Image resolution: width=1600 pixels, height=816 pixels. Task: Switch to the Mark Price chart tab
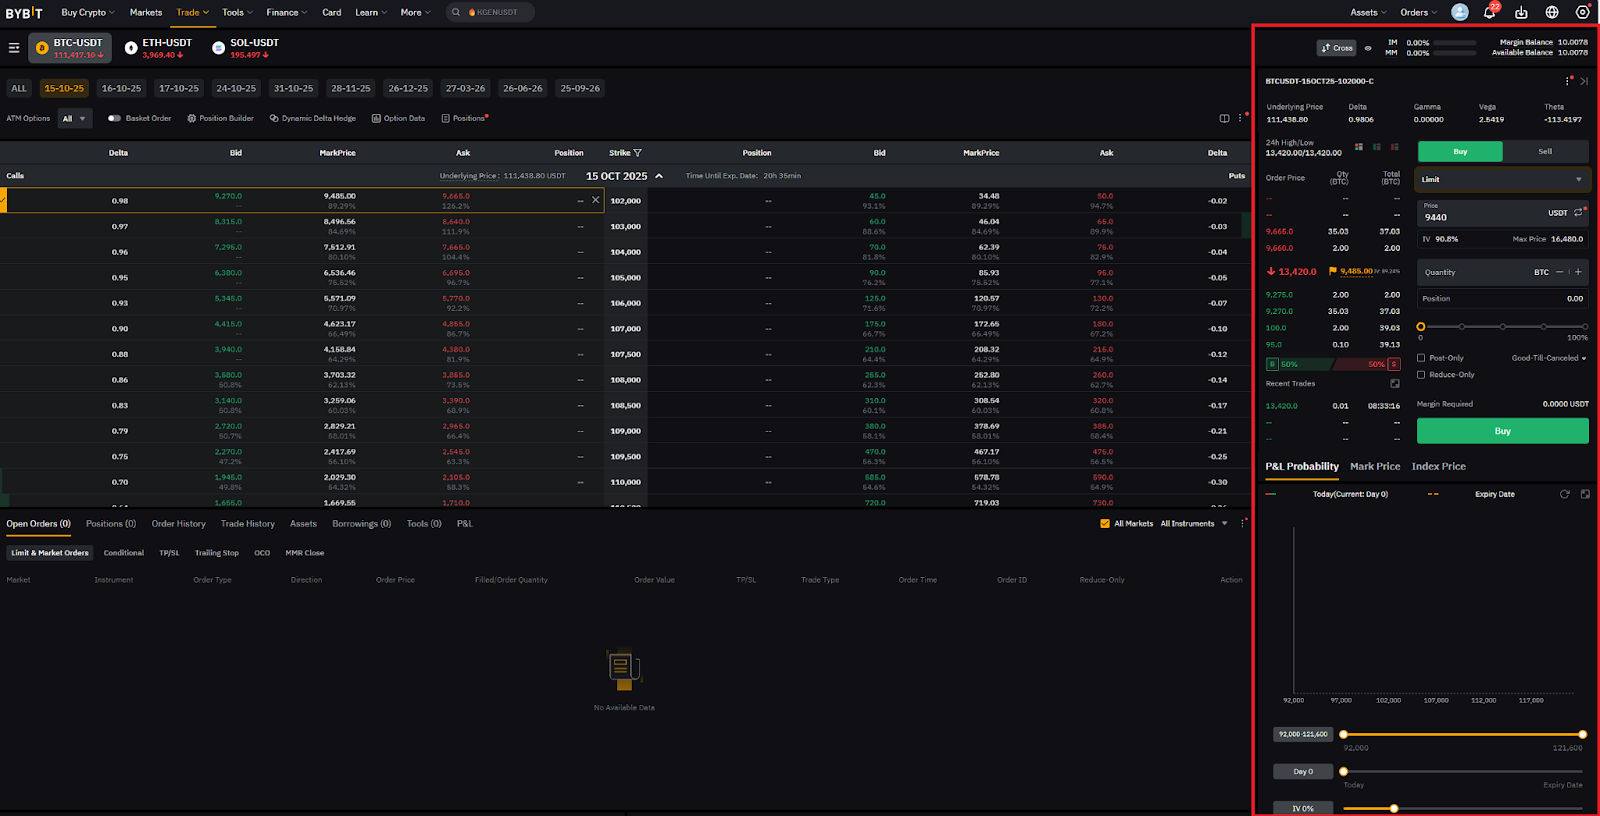pyautogui.click(x=1375, y=466)
